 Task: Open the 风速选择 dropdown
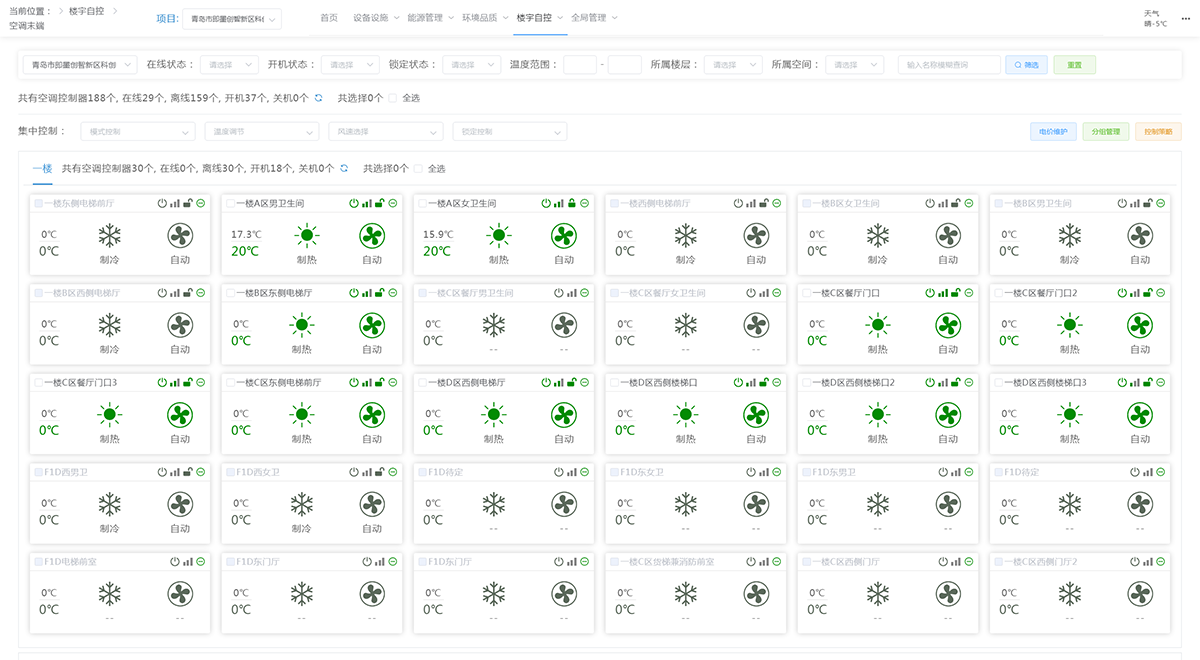tap(385, 131)
